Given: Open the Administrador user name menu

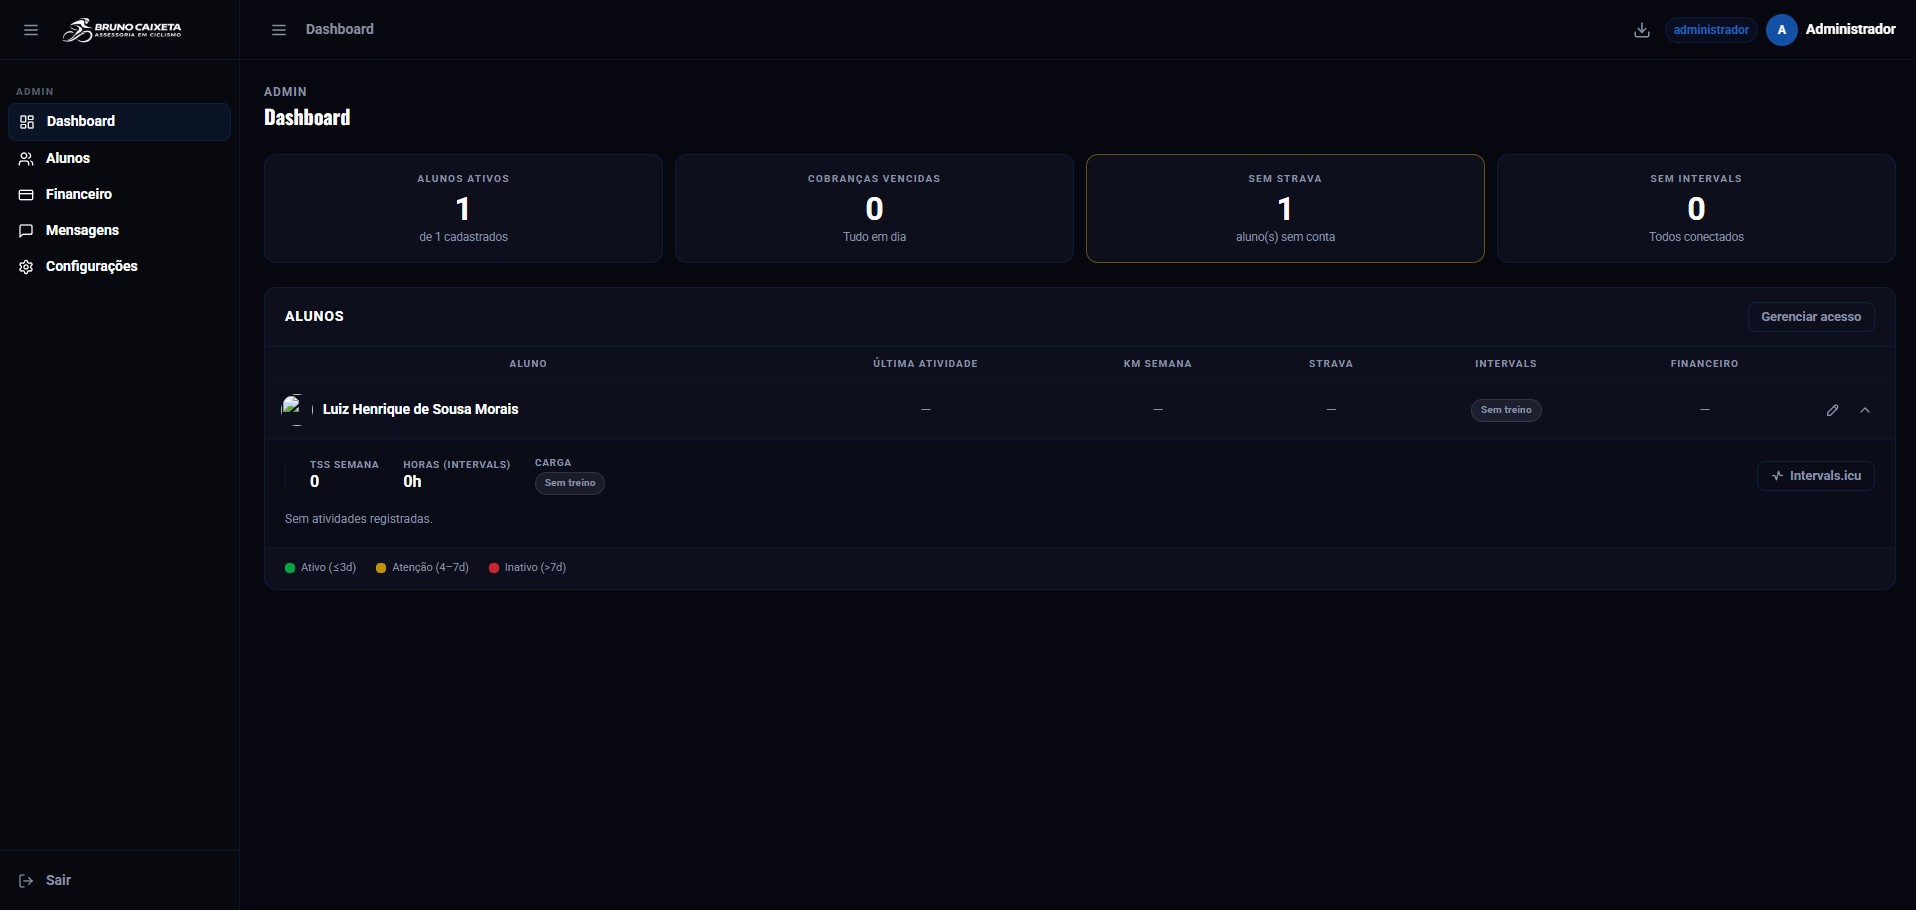Looking at the screenshot, I should [1850, 29].
